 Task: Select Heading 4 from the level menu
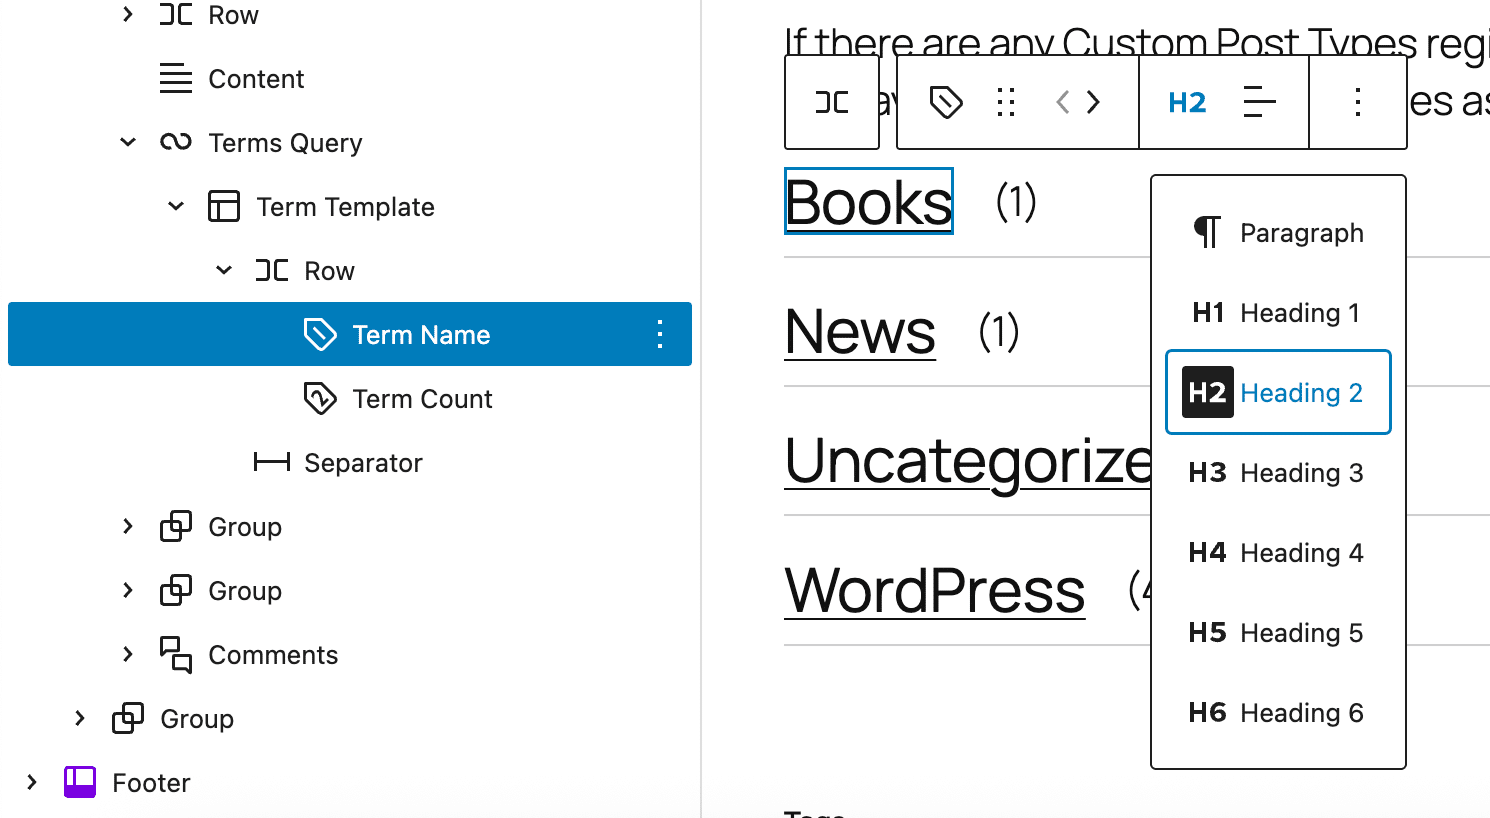[1276, 552]
